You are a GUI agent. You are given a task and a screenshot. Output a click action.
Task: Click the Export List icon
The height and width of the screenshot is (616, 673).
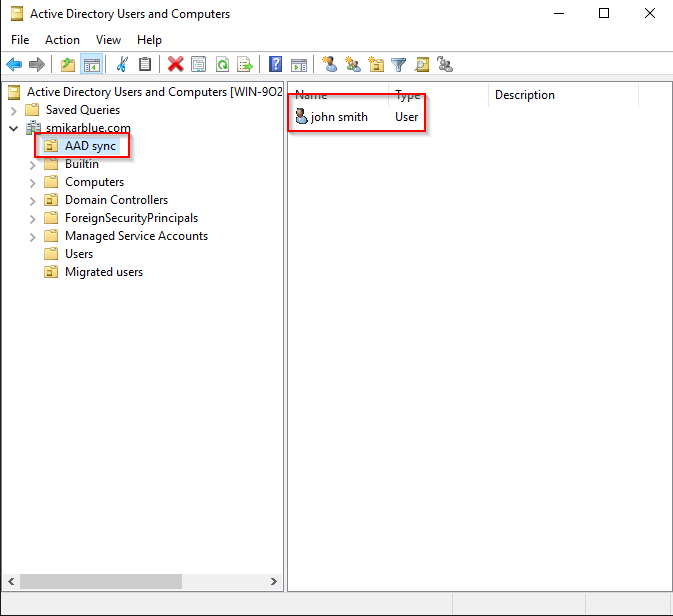tap(245, 64)
